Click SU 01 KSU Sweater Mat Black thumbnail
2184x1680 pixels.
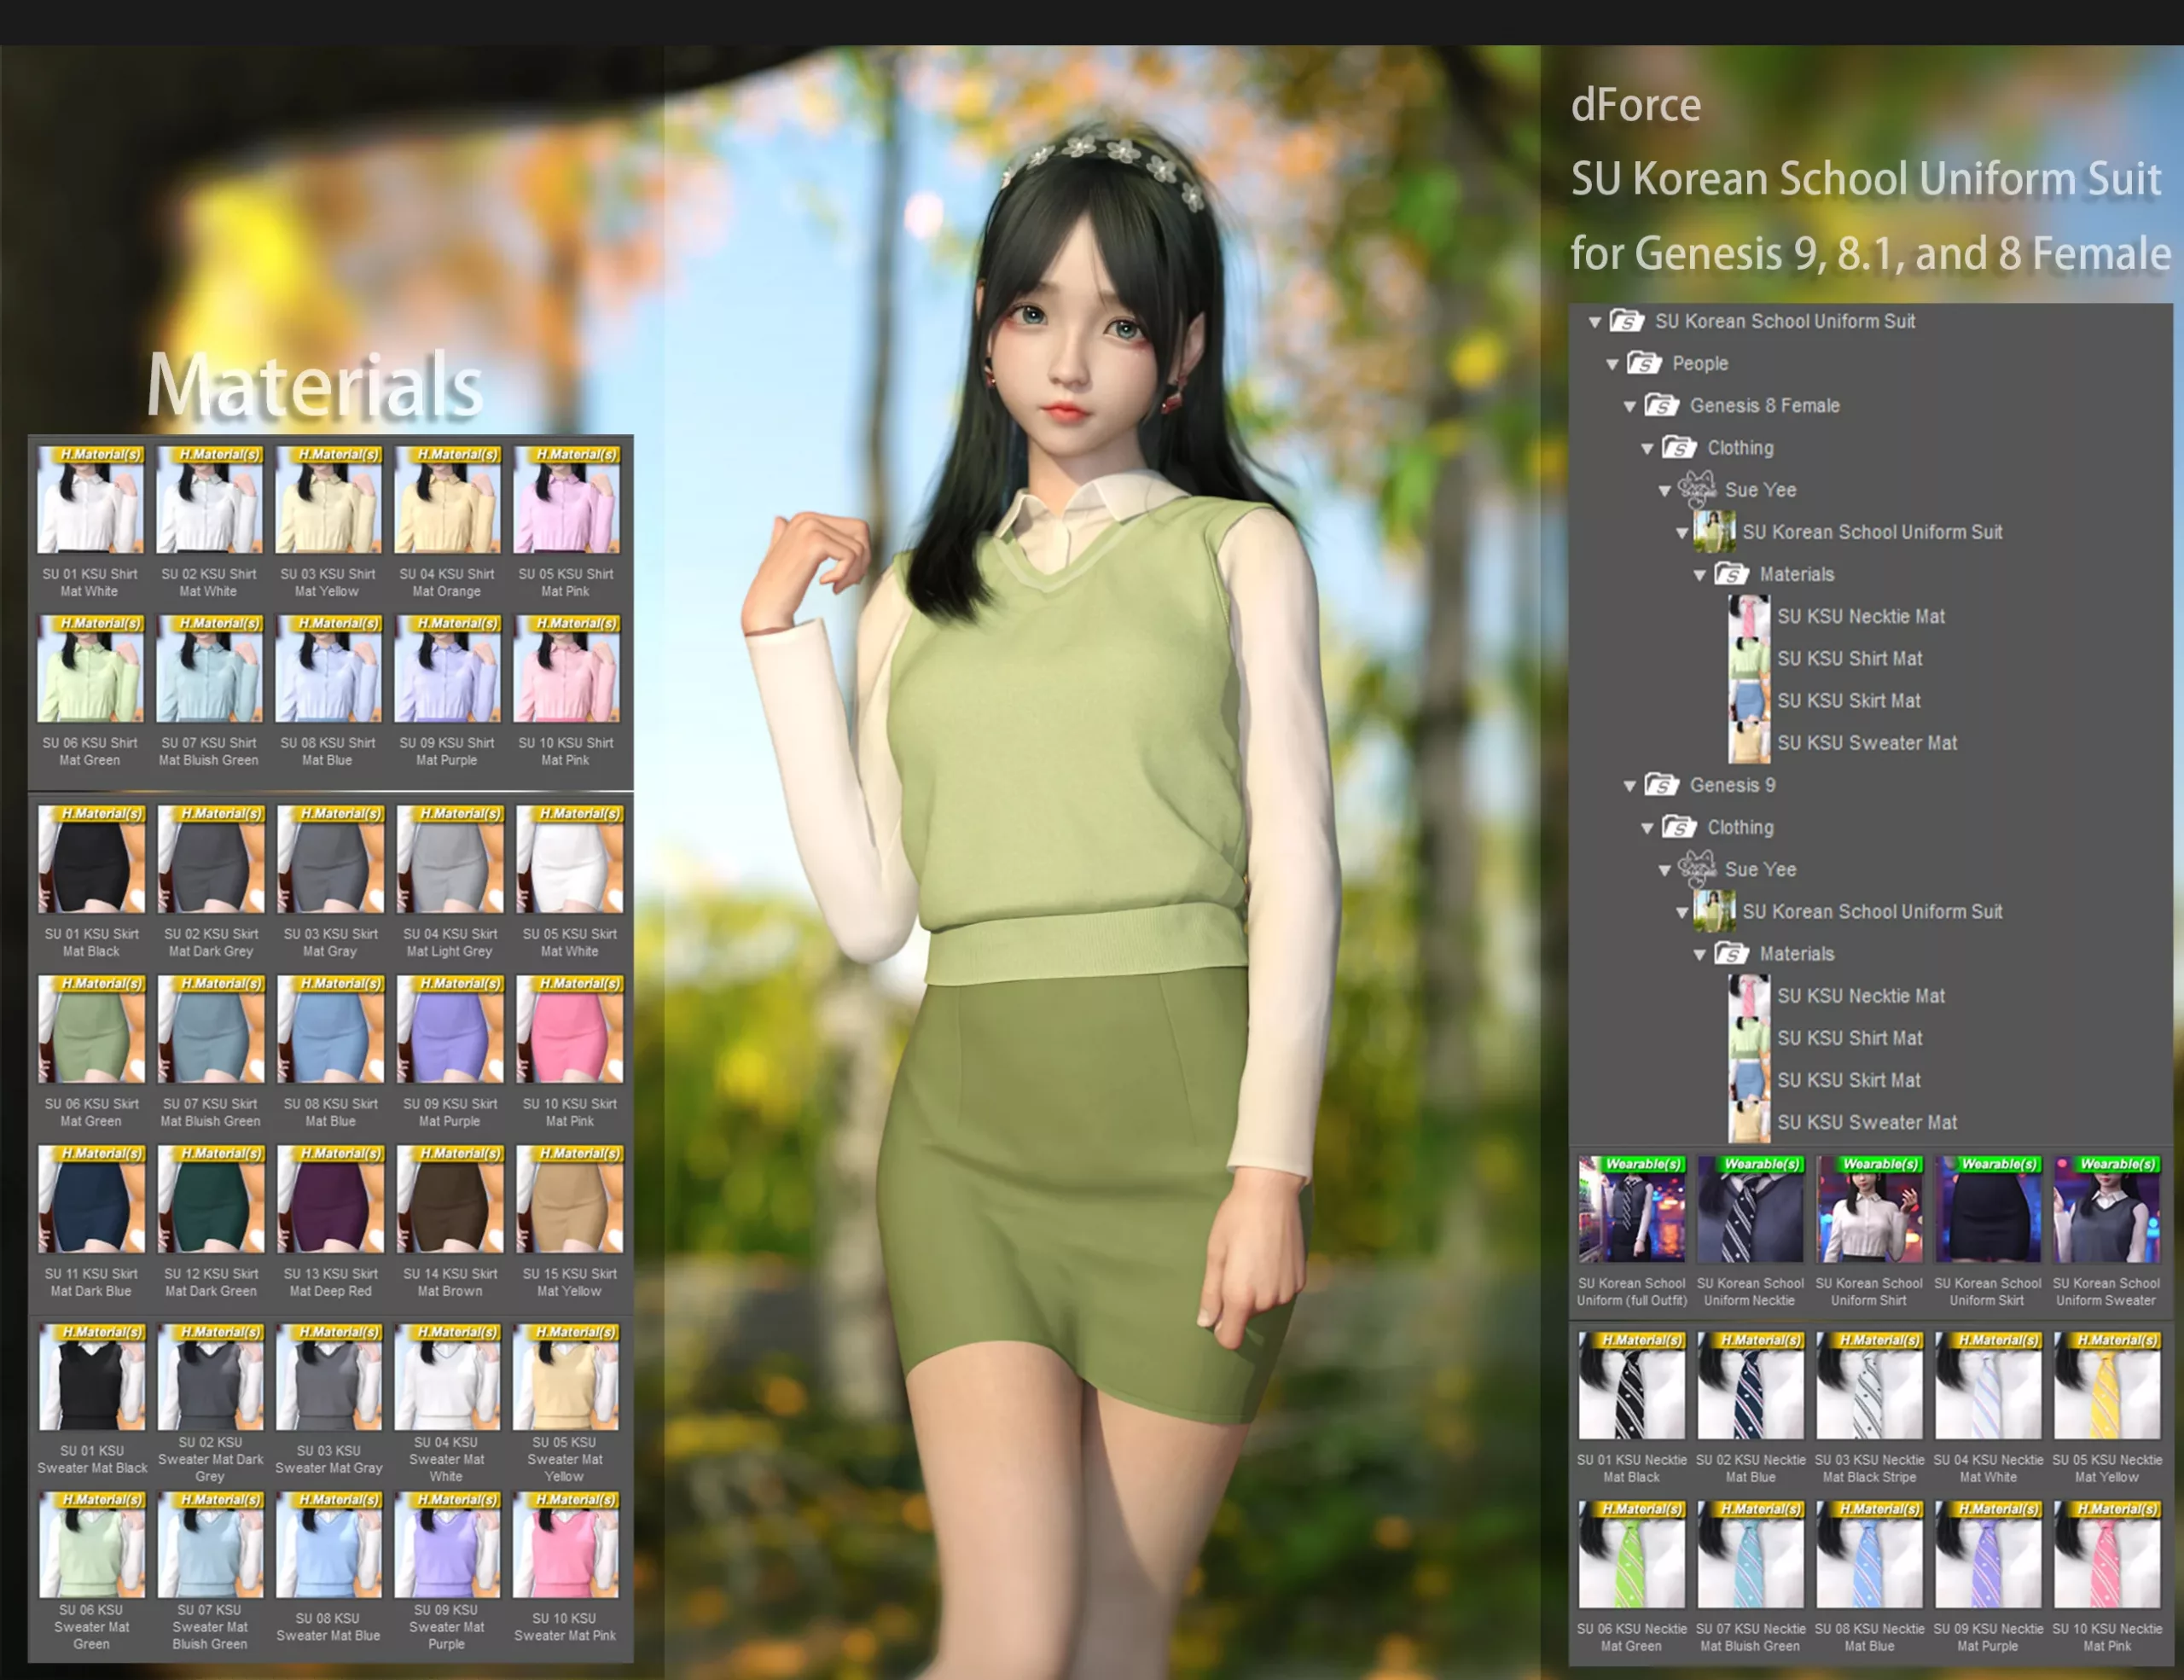click(92, 1380)
